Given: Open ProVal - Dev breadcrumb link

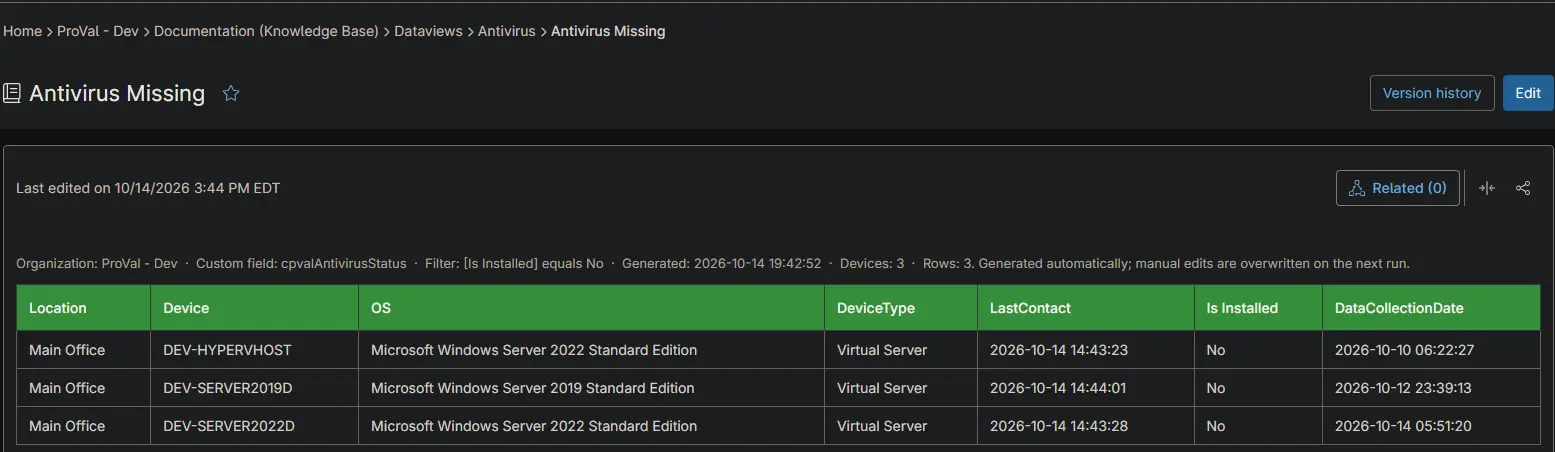Looking at the screenshot, I should point(98,31).
